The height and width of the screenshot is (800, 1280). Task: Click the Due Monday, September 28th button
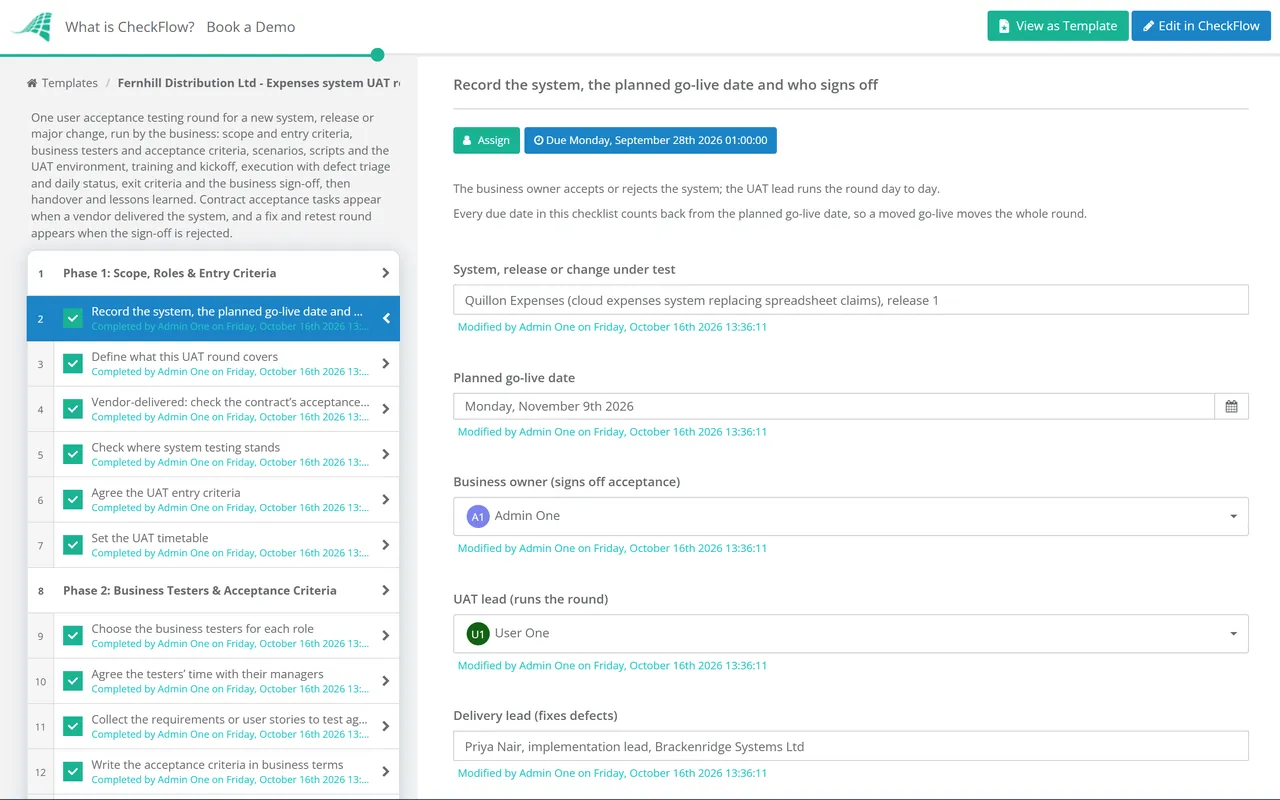[650, 140]
